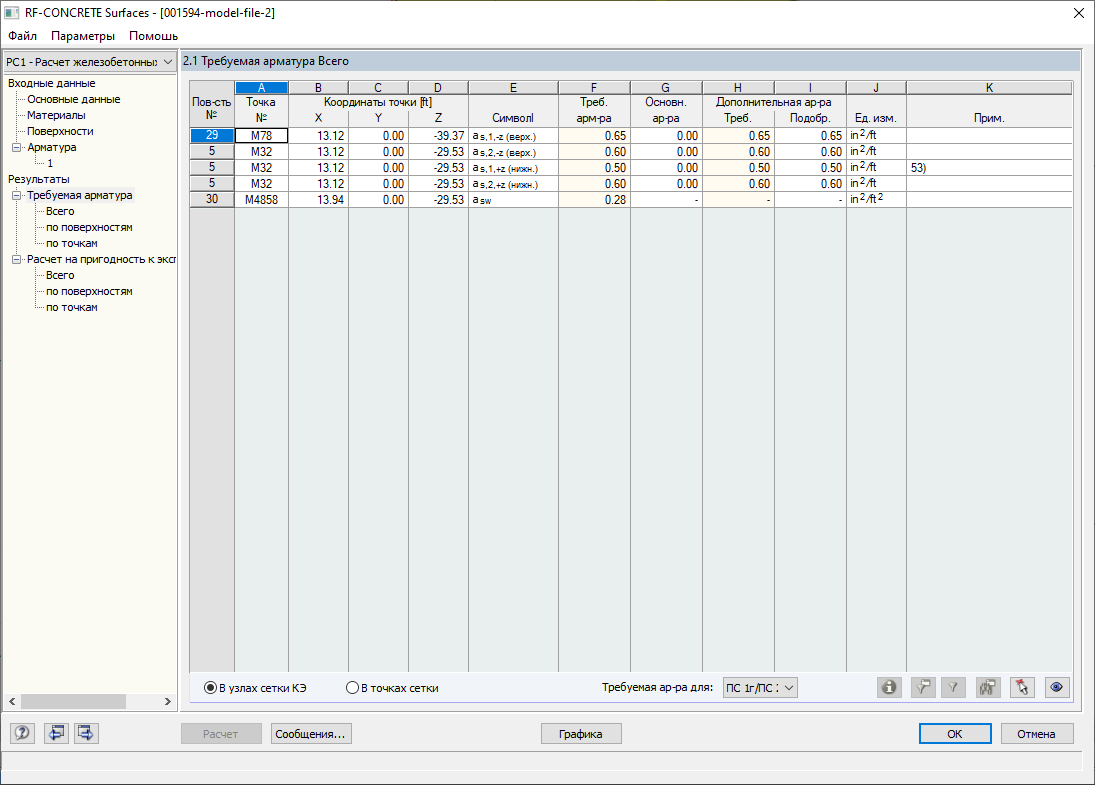1095x785 pixels.
Task: Select 'Поверхности' in the tree
Action: (60, 131)
